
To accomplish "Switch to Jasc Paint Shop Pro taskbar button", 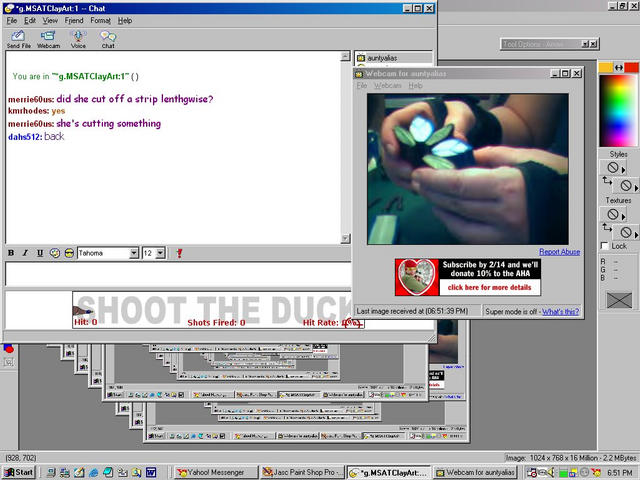I will [x=303, y=472].
